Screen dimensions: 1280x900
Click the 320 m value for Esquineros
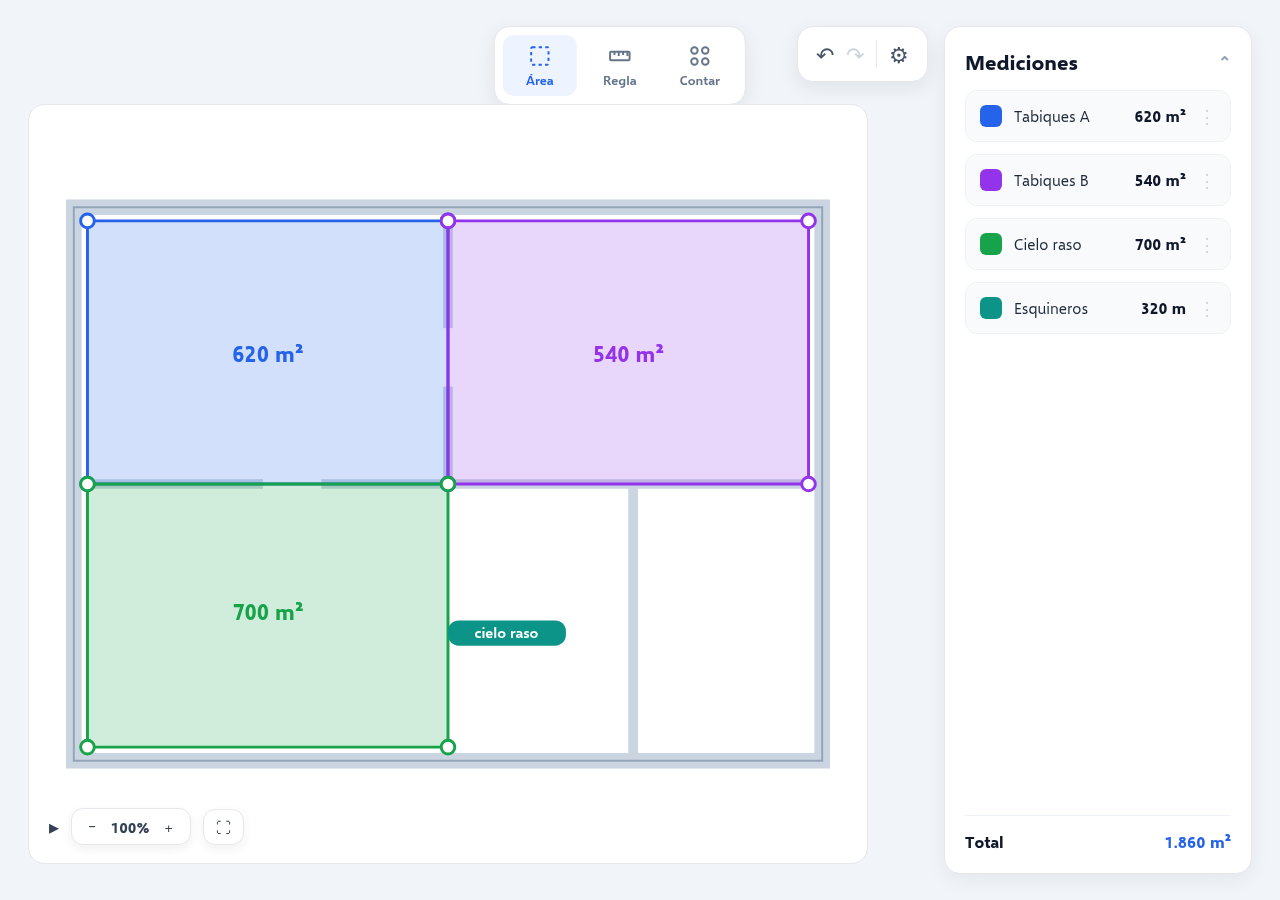[x=1163, y=309]
